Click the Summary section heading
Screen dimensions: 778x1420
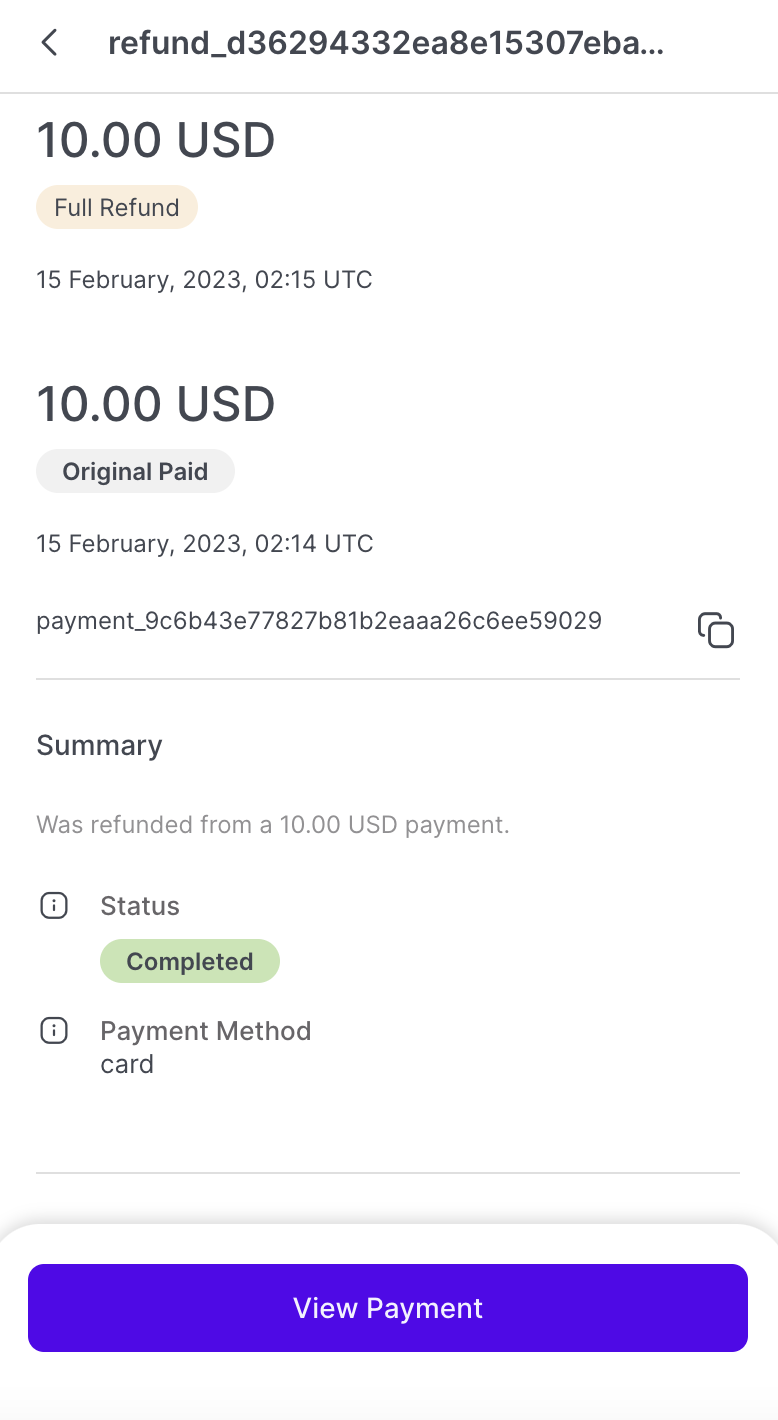click(99, 746)
